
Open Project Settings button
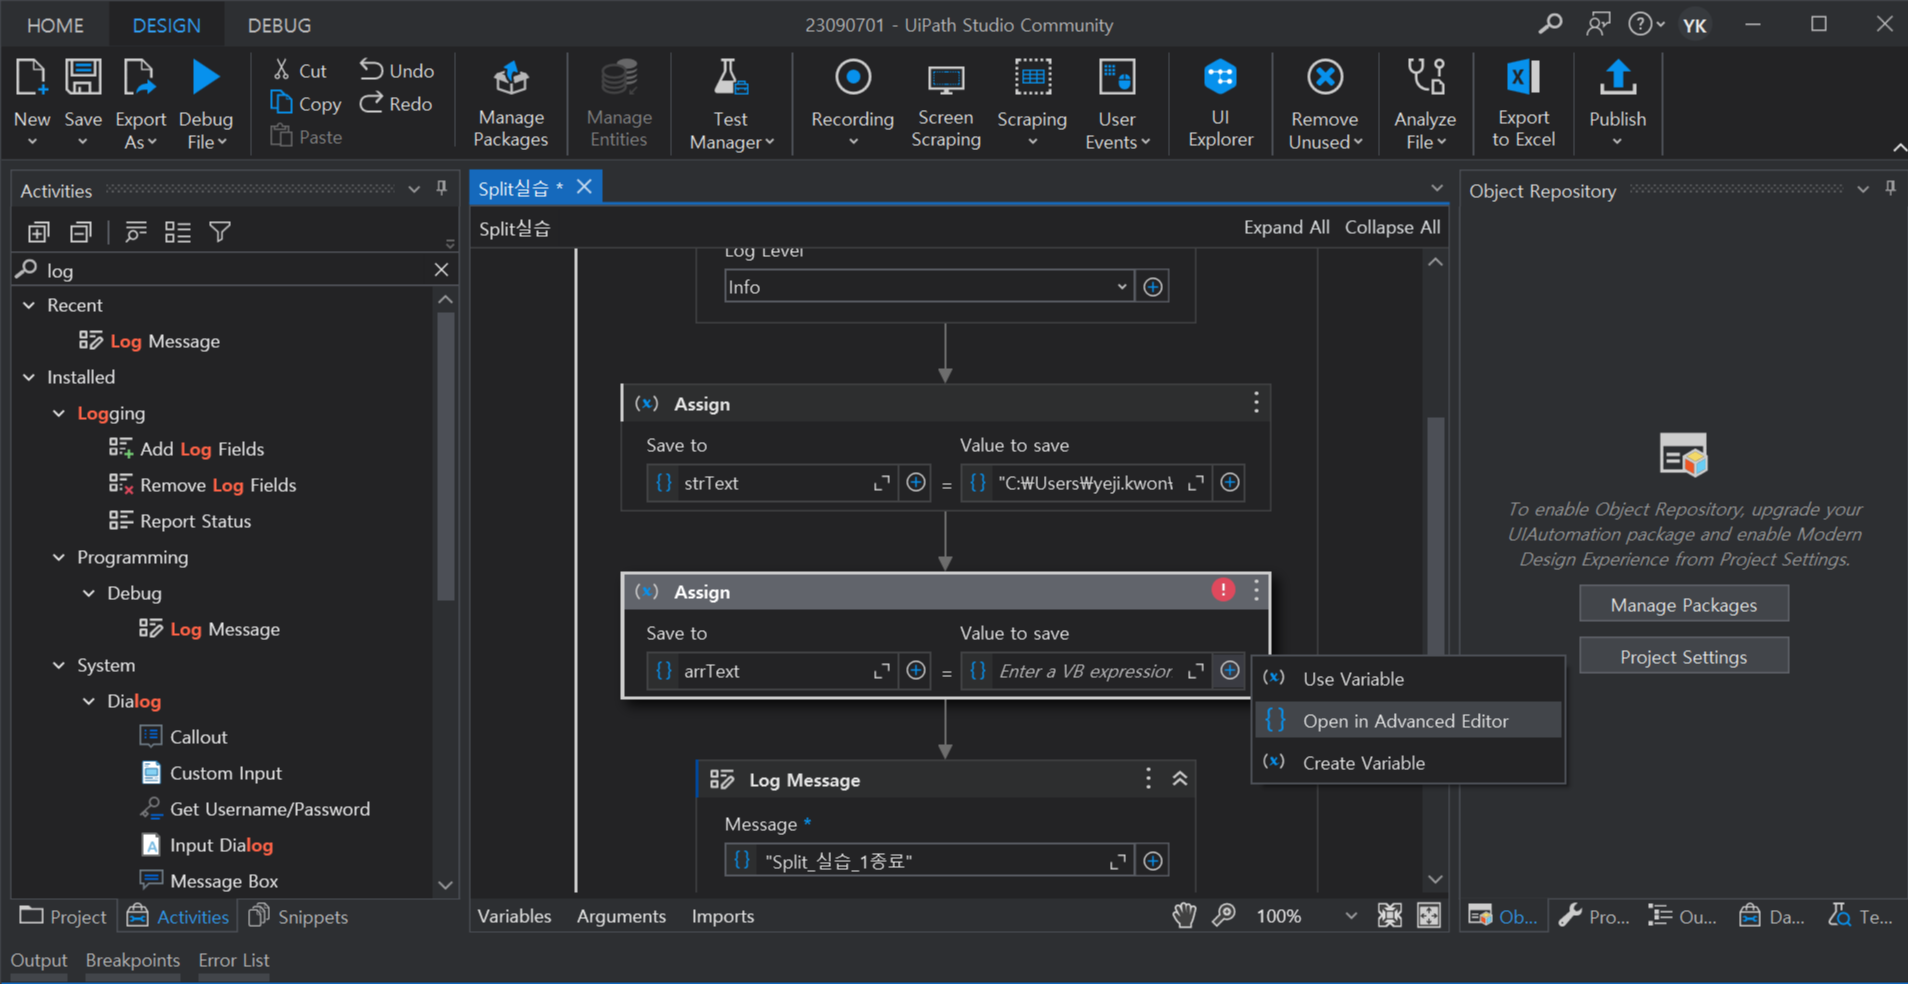[x=1683, y=657]
